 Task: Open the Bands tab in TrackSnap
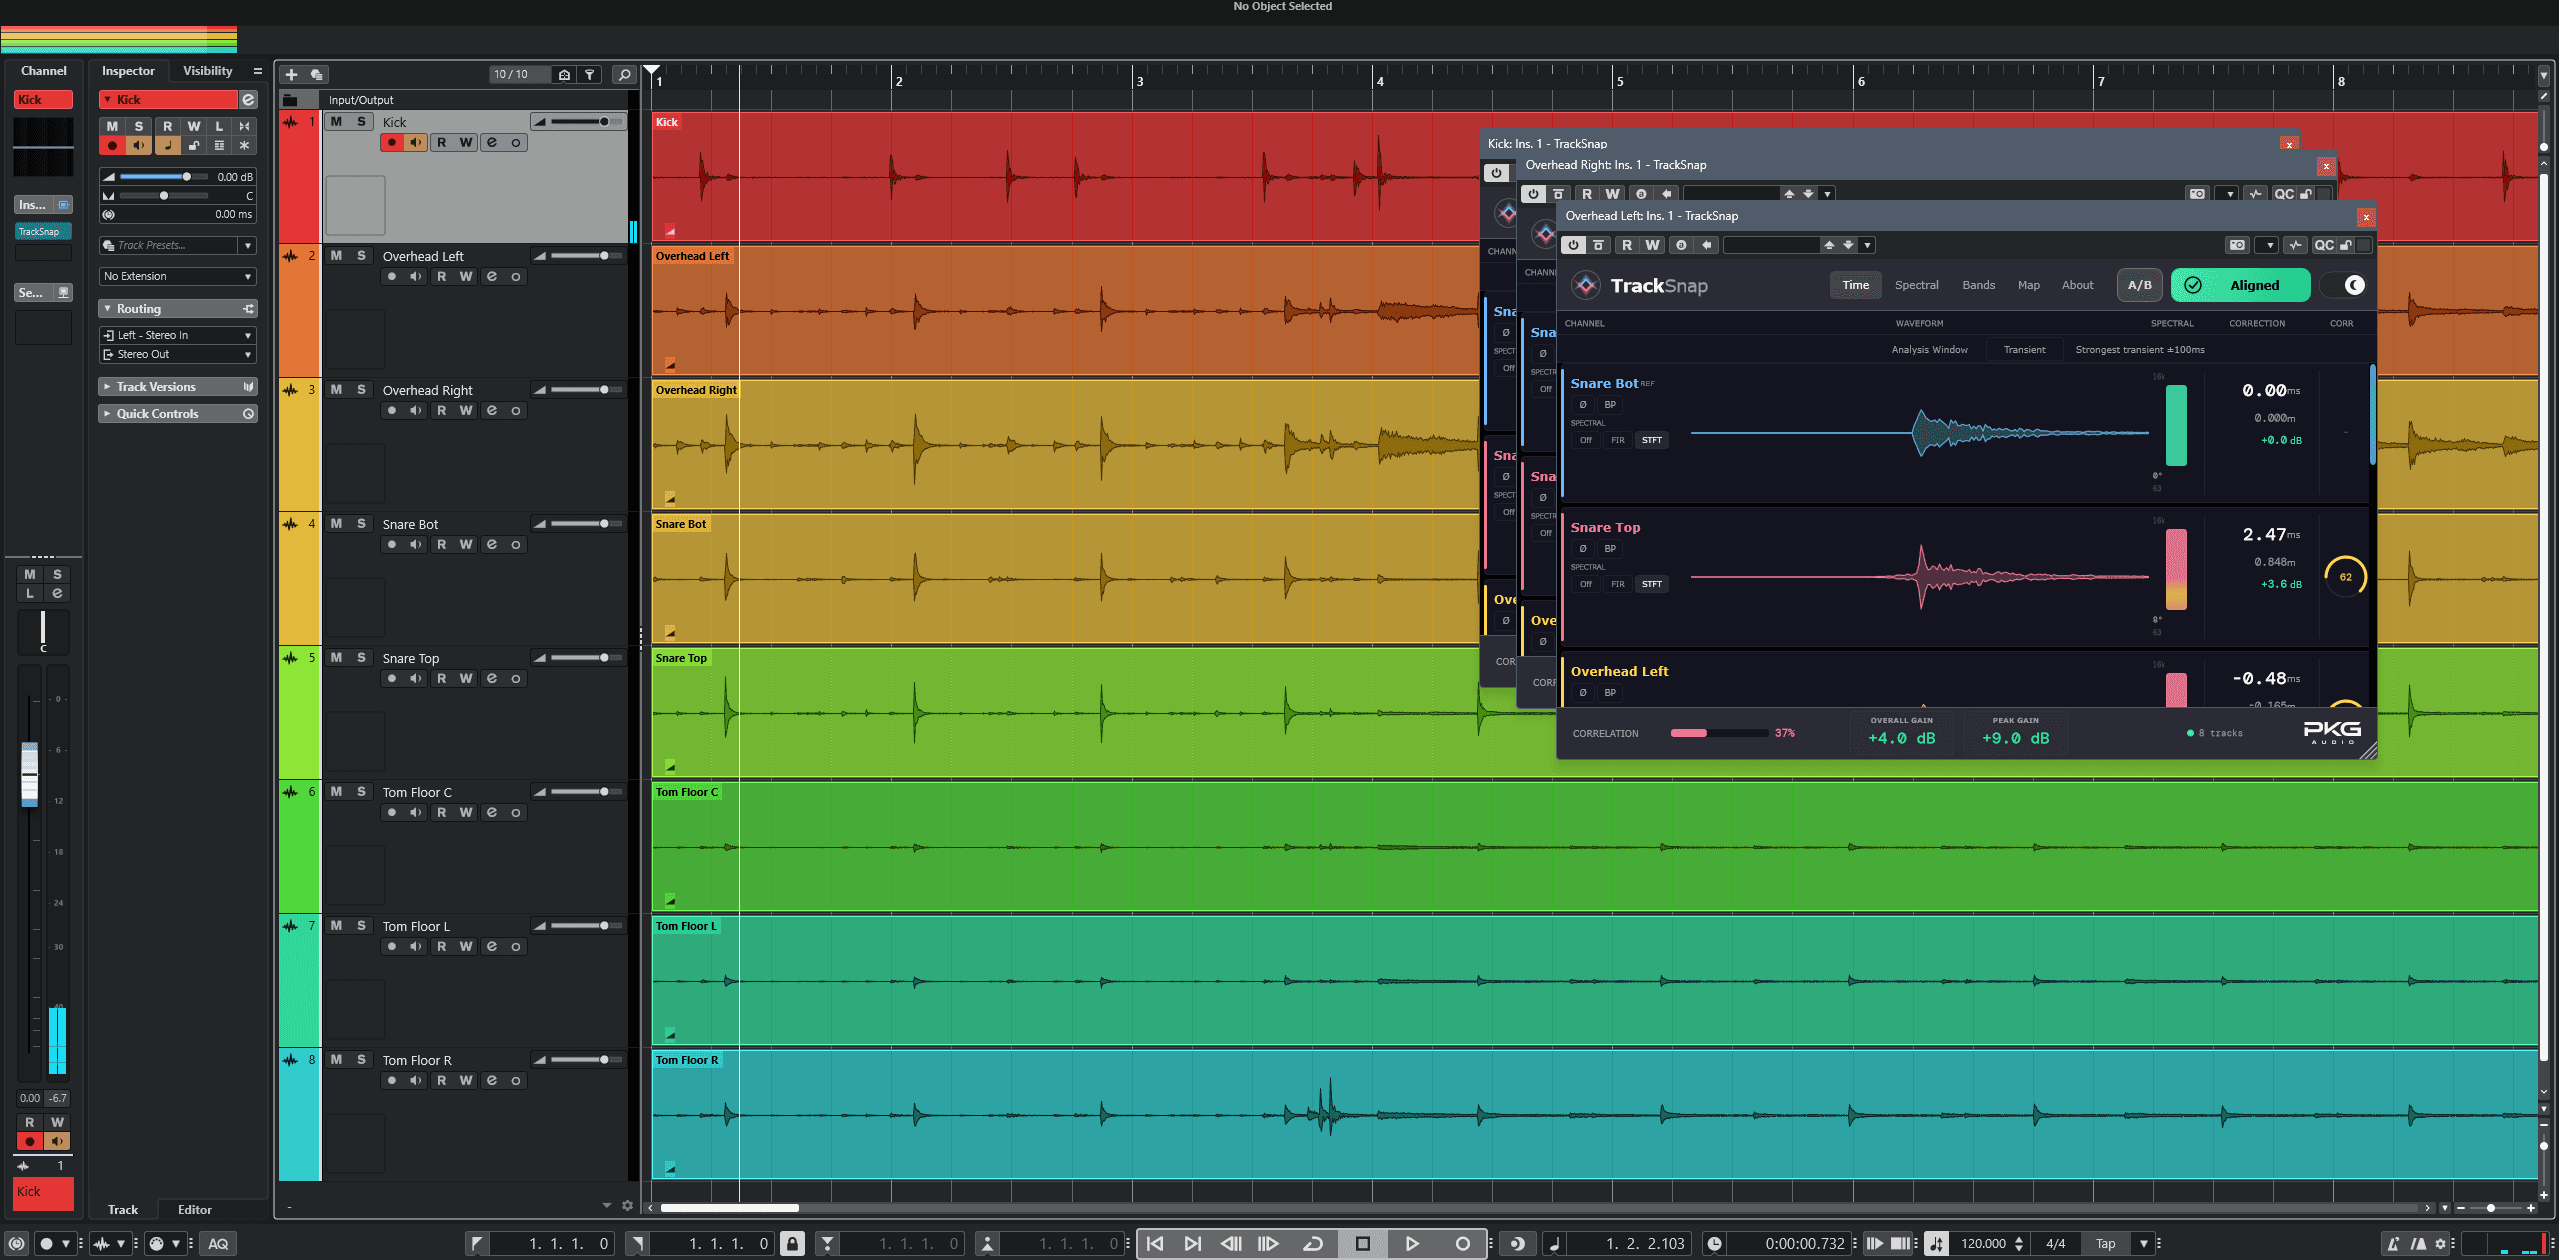[1978, 285]
